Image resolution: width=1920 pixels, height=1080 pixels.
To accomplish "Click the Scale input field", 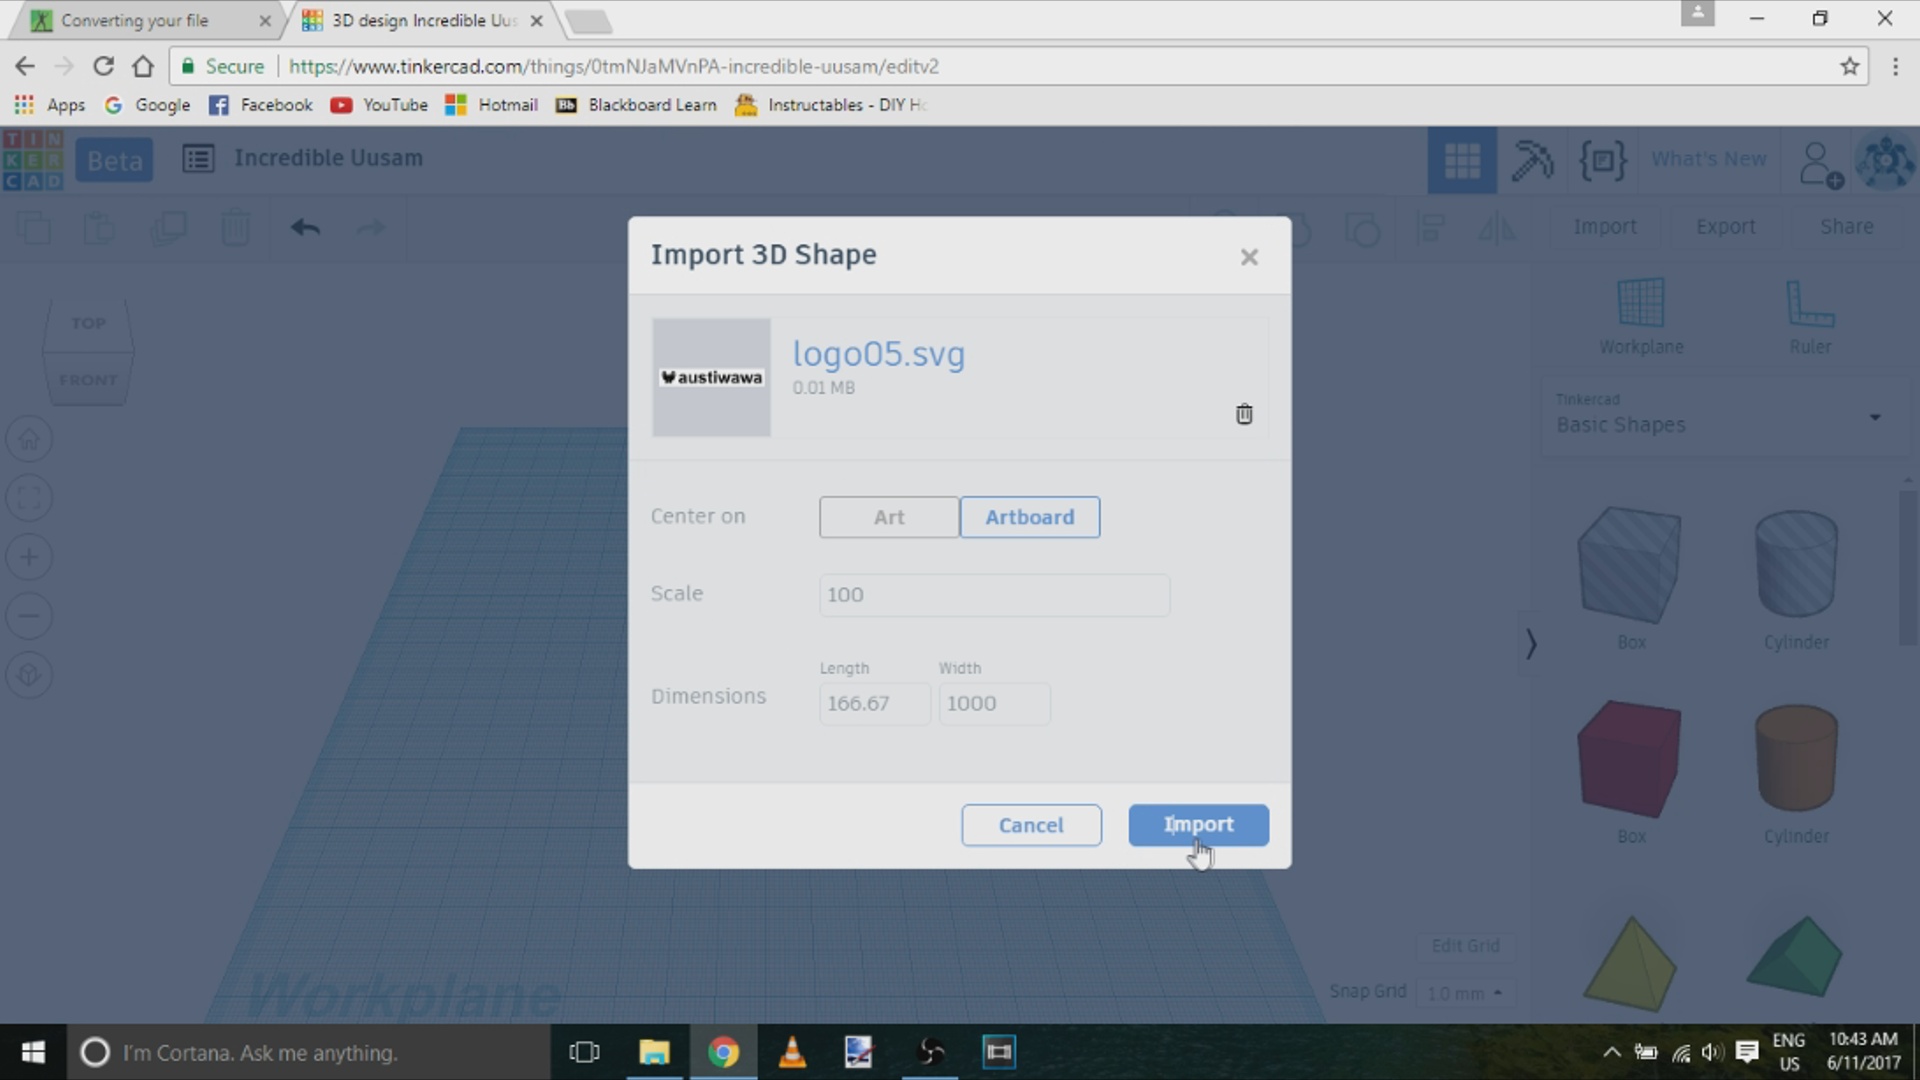I will [x=994, y=595].
